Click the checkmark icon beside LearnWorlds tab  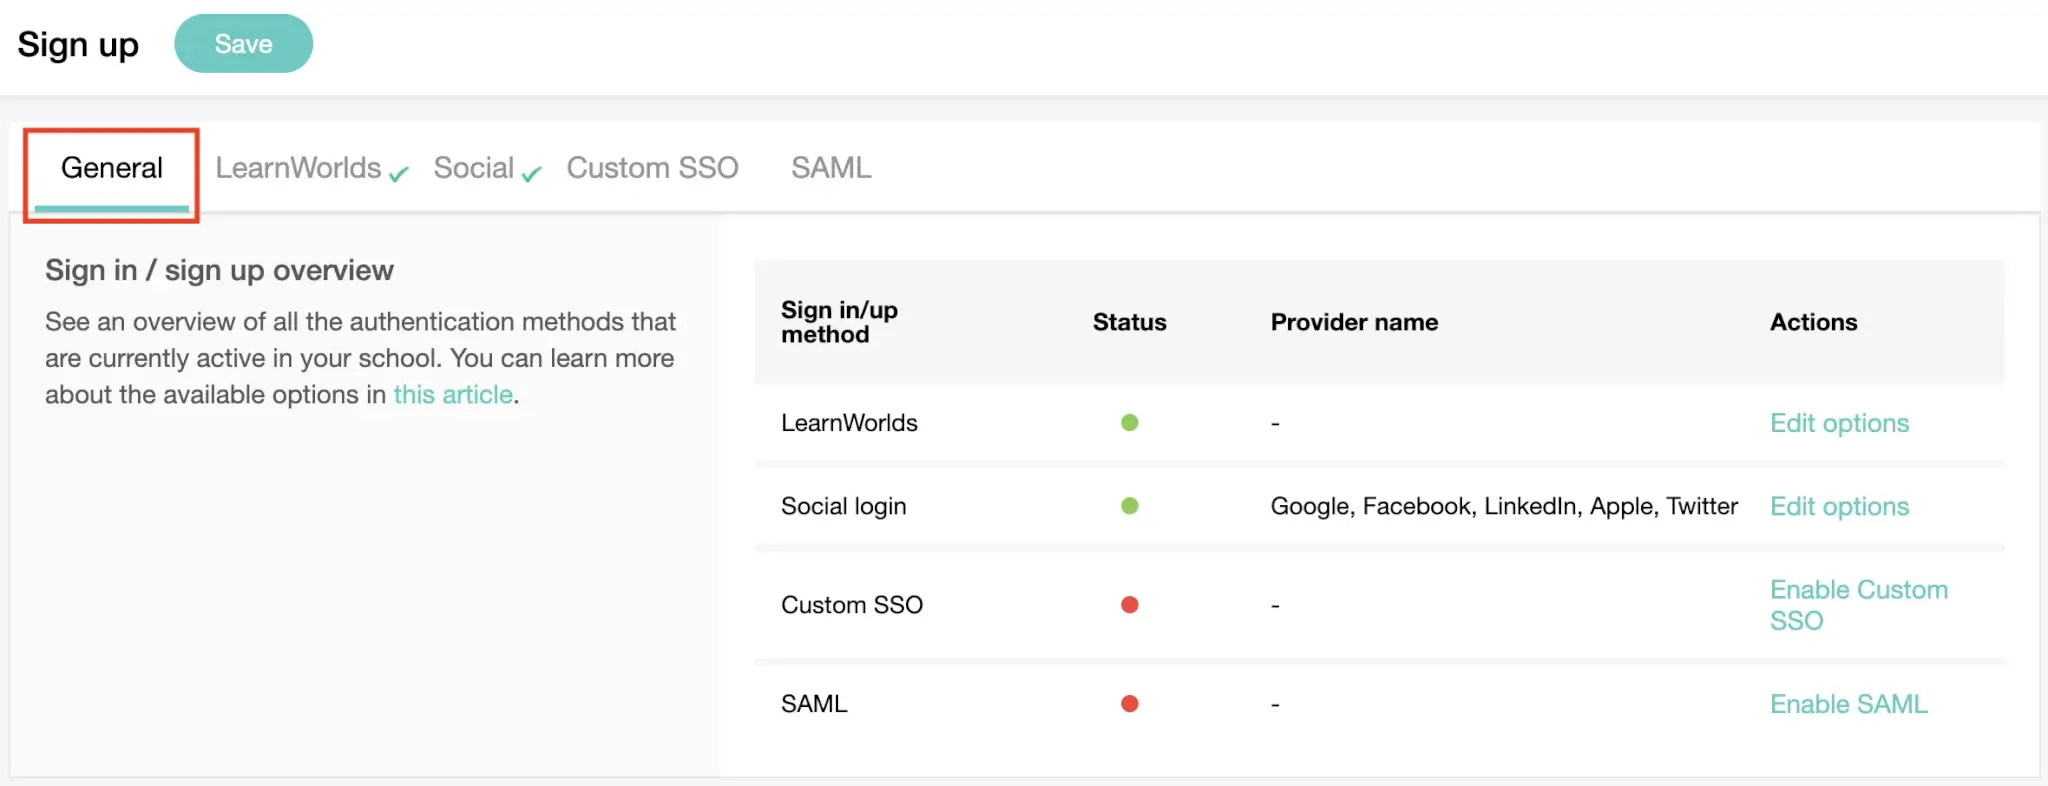pos(399,174)
